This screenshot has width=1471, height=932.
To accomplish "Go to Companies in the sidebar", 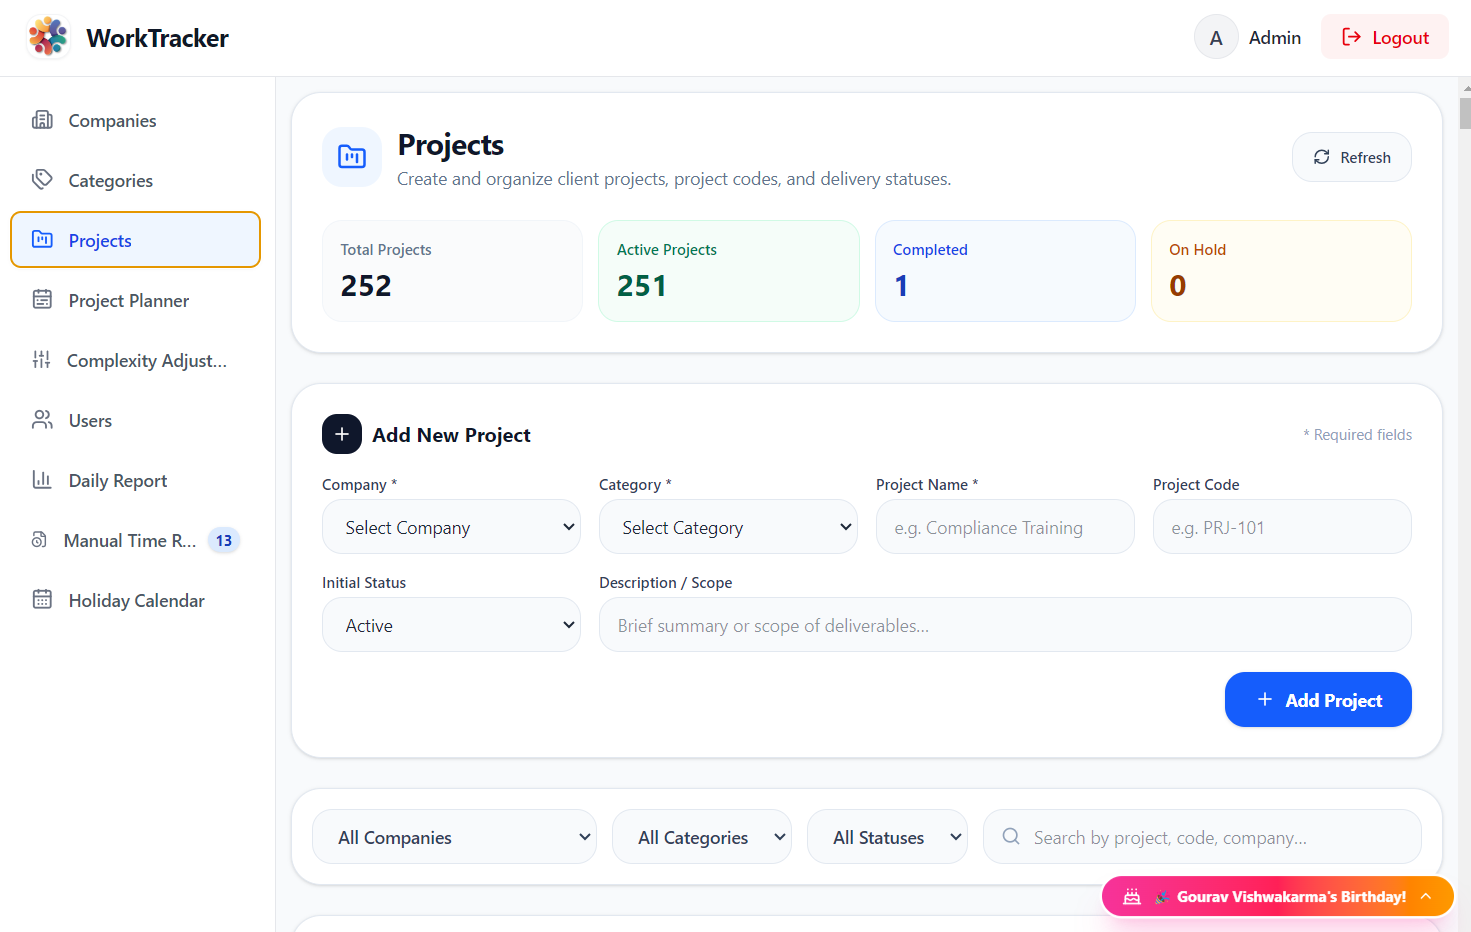I will pos(135,120).
